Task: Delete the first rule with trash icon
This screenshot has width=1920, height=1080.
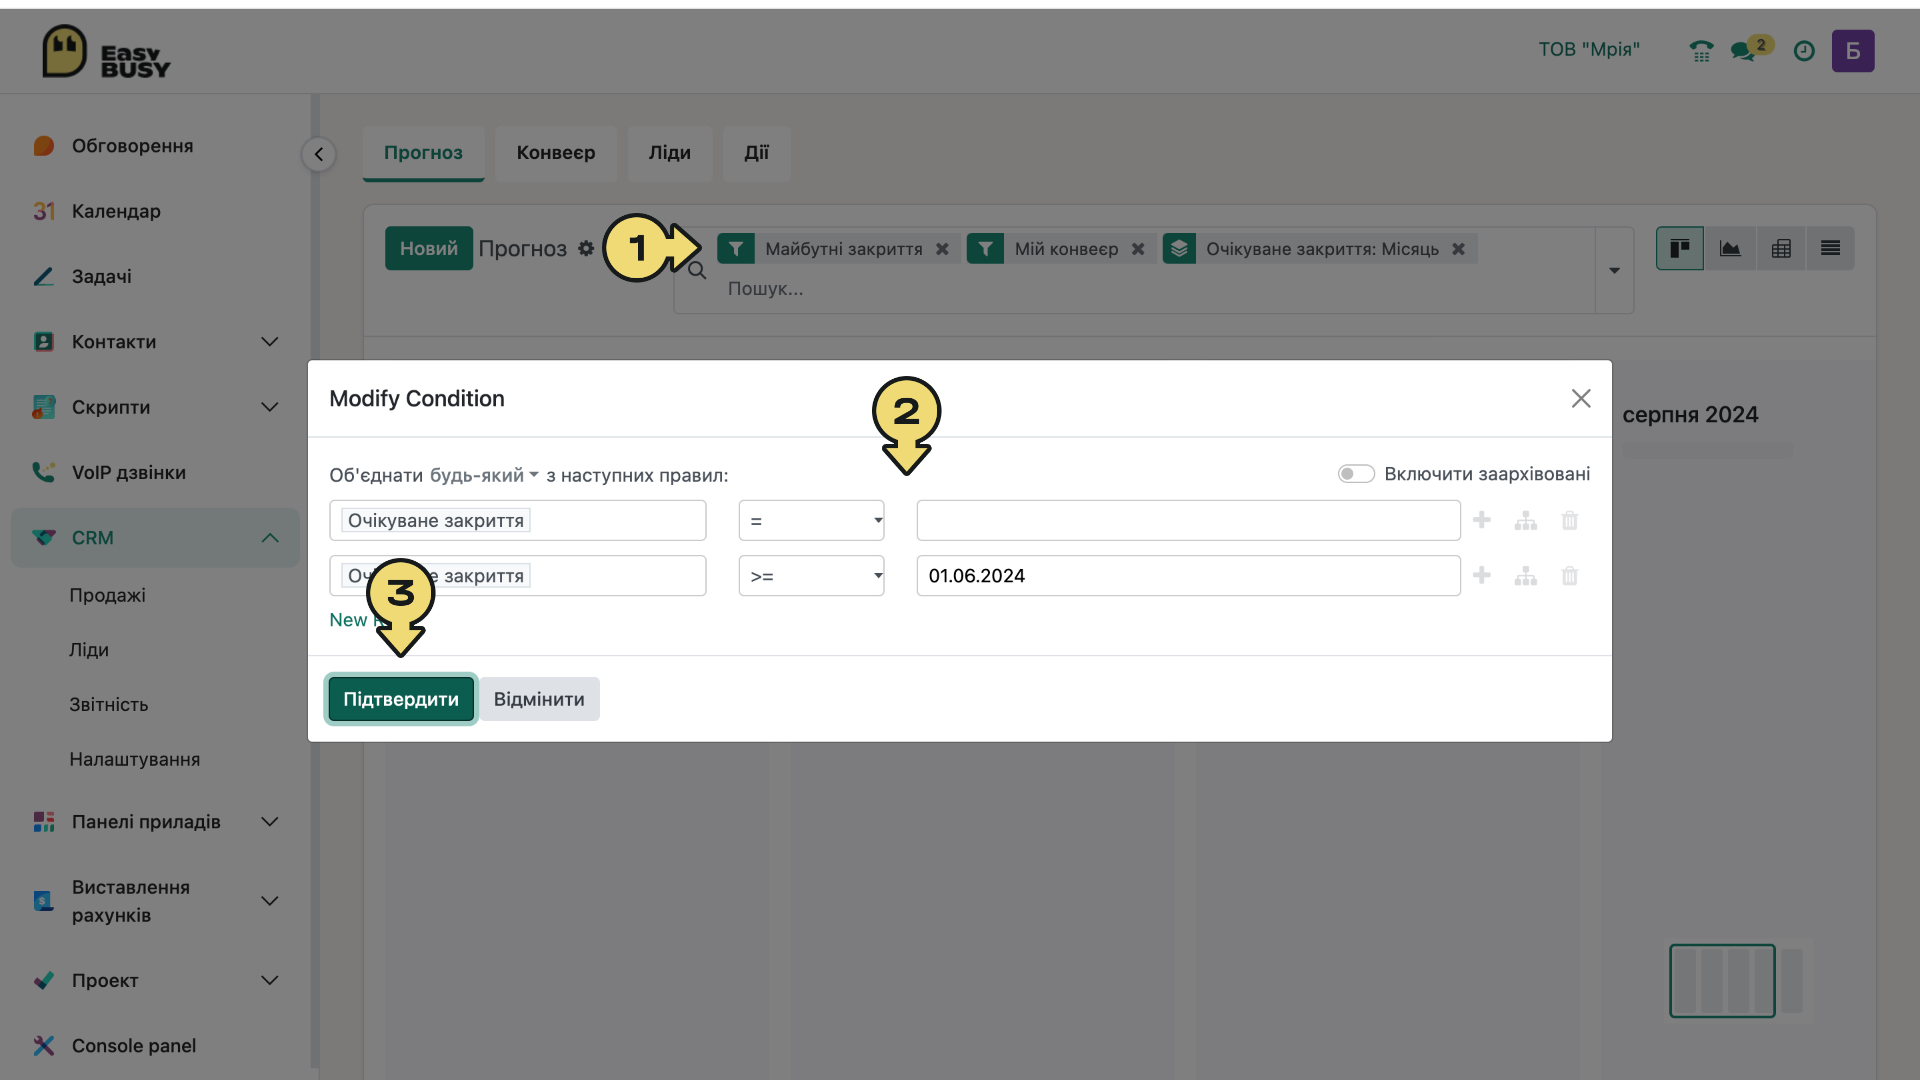Action: (x=1570, y=520)
